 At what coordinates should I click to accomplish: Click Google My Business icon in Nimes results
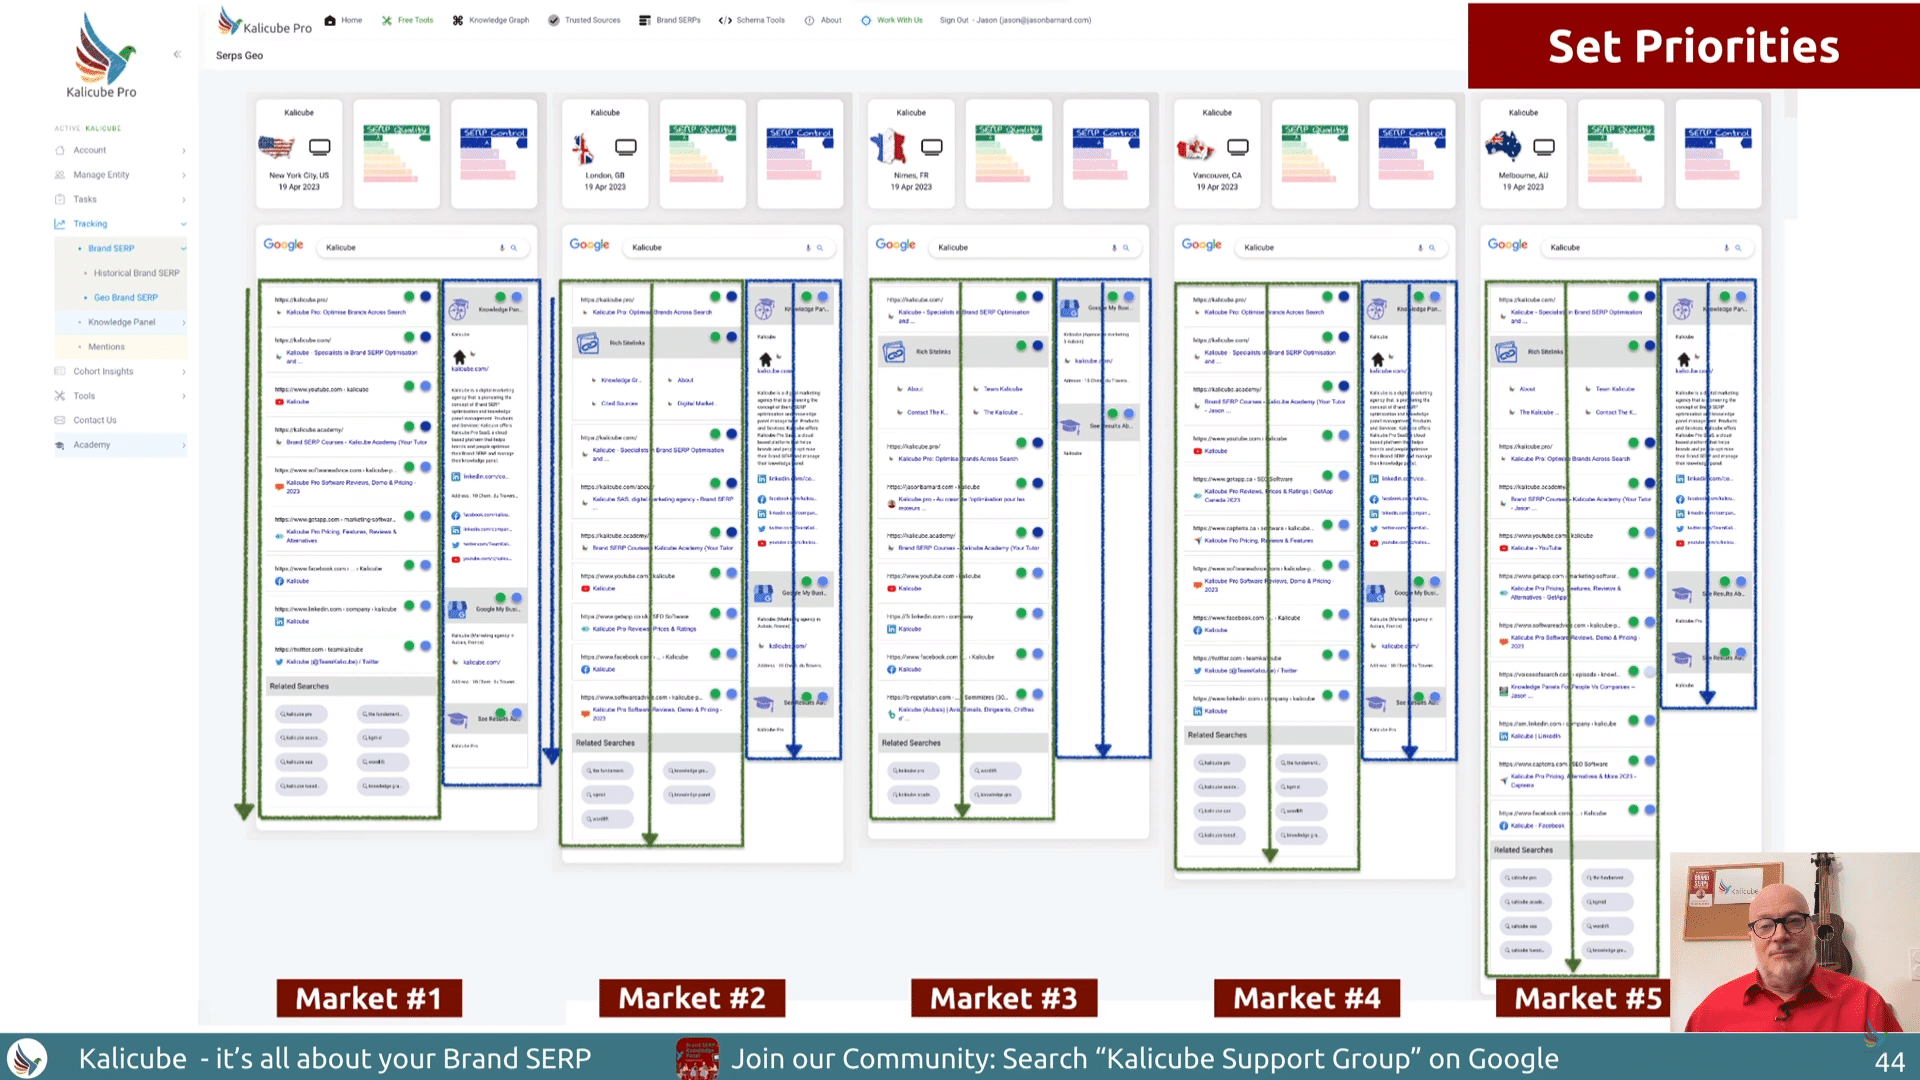(x=1070, y=308)
